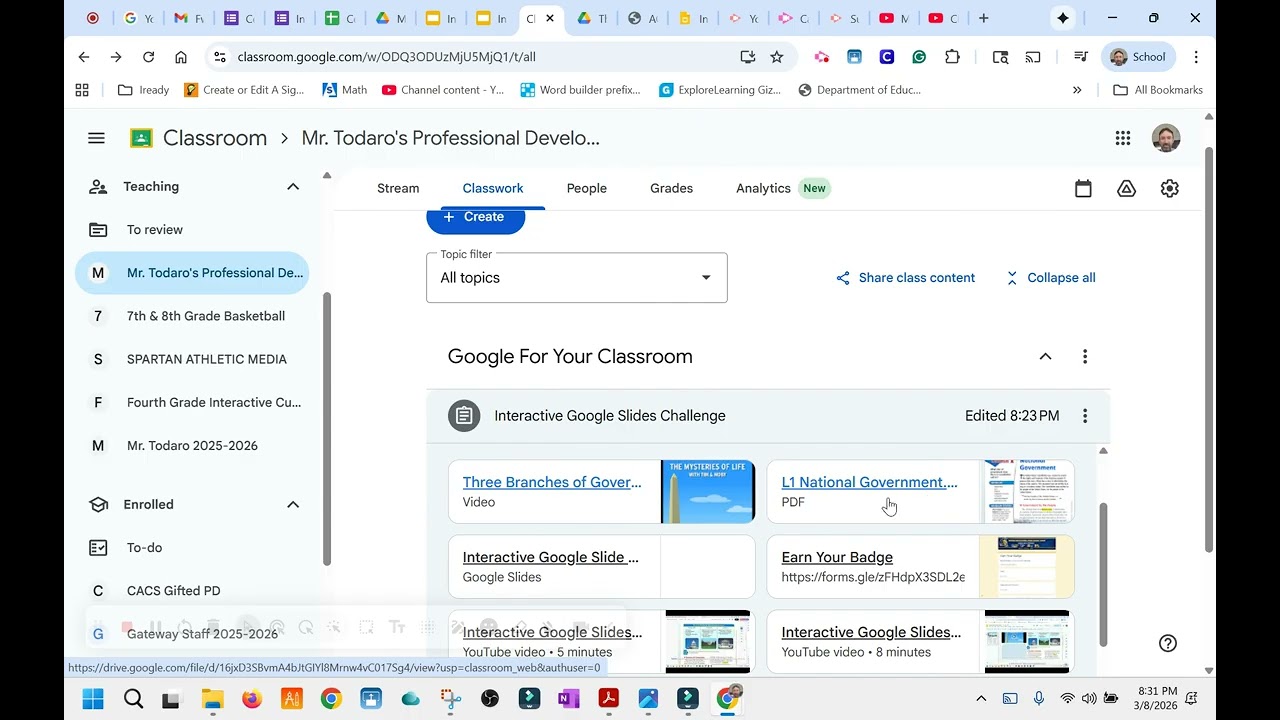Open File Explorer from the taskbar

[212, 699]
